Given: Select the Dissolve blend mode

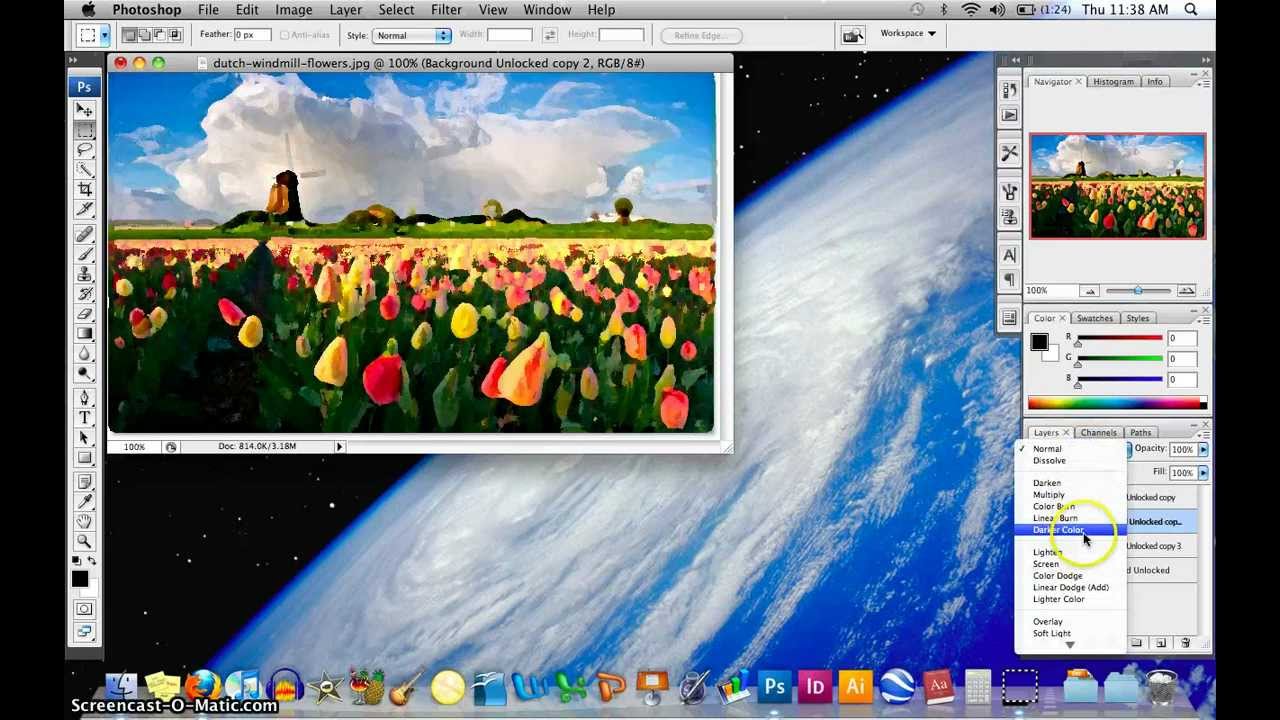Looking at the screenshot, I should click(x=1050, y=460).
